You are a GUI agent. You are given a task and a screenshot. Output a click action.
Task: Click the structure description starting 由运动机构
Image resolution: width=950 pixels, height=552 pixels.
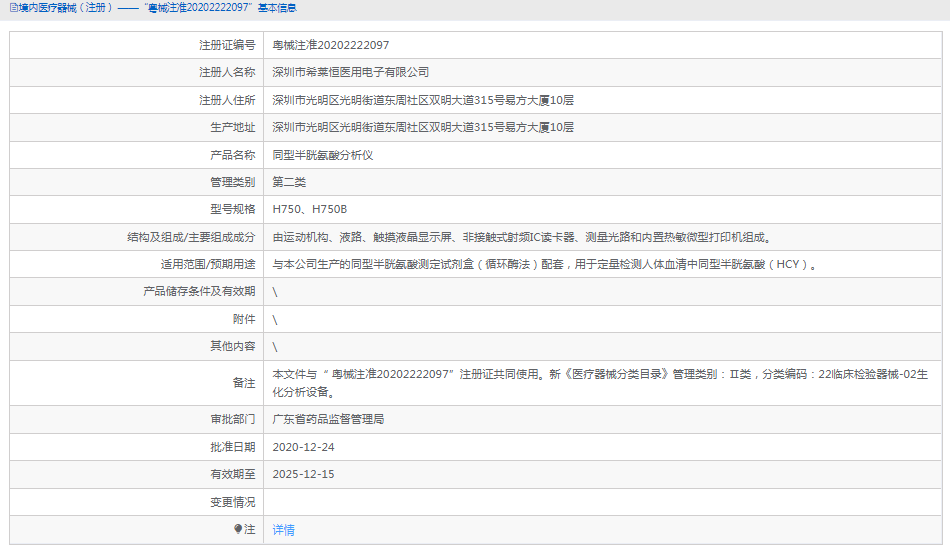(x=523, y=238)
